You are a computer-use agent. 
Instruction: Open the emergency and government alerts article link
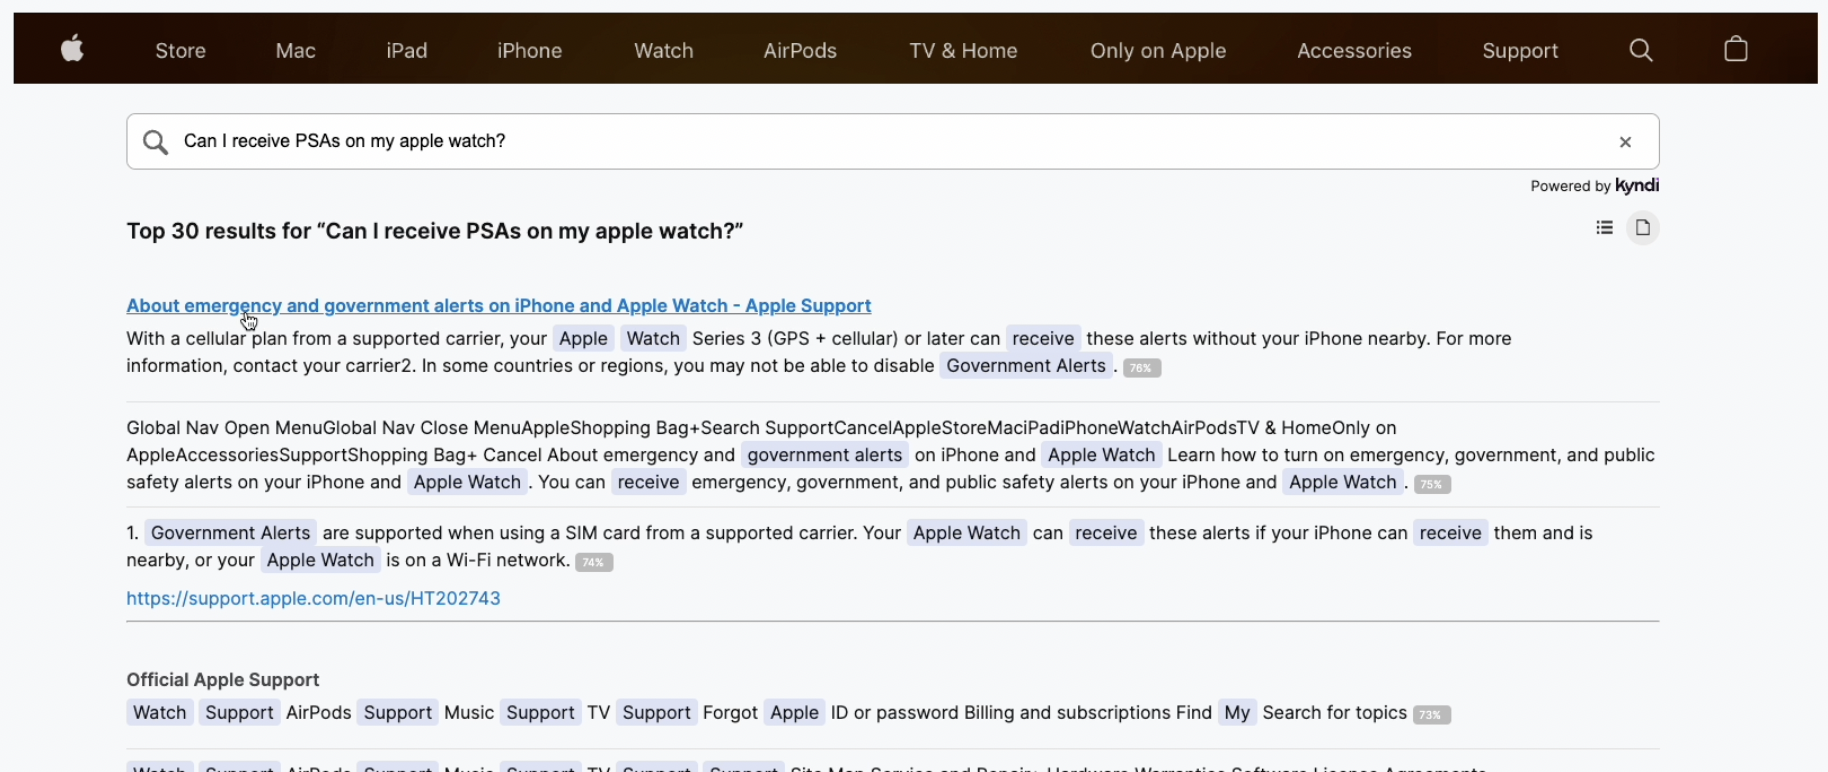click(499, 306)
